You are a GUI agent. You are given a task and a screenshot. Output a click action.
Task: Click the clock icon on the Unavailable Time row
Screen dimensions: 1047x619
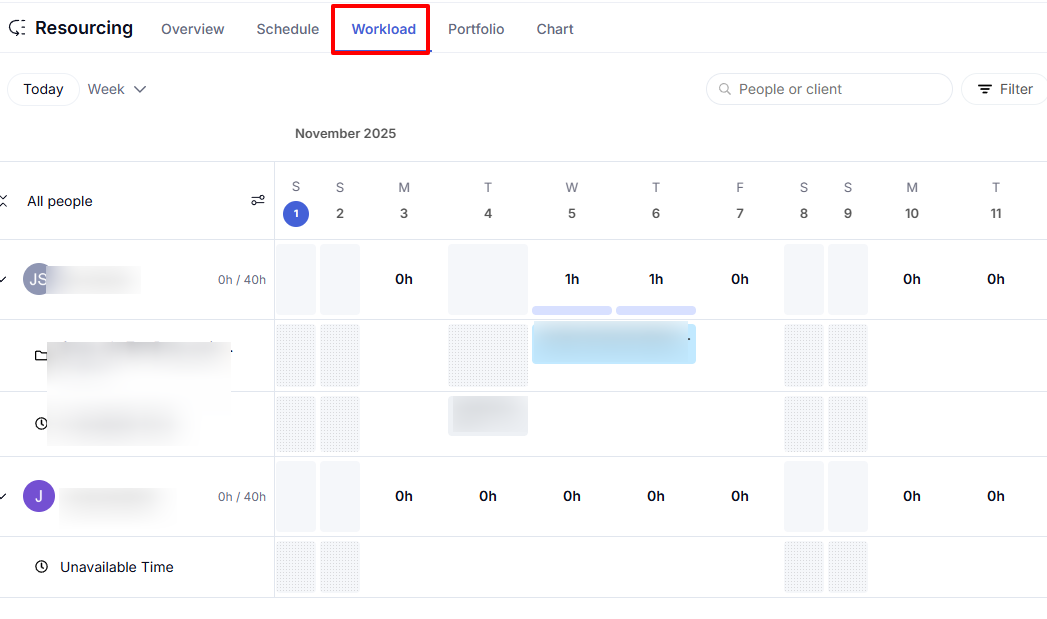pos(41,567)
